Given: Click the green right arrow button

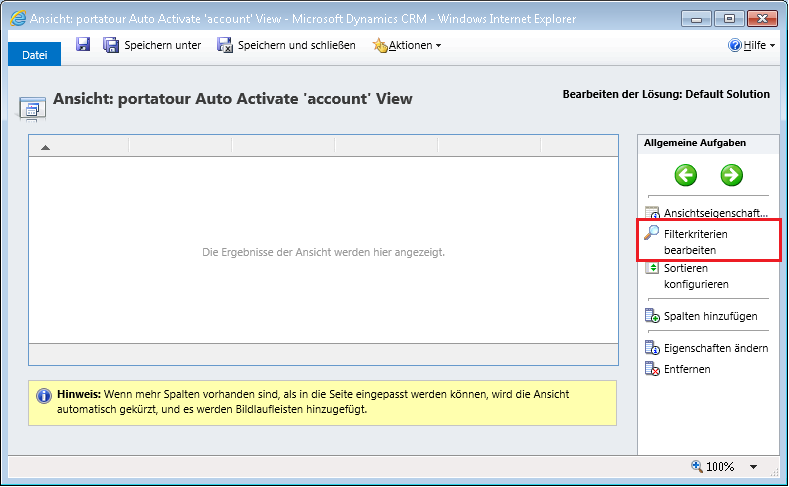Looking at the screenshot, I should (731, 175).
